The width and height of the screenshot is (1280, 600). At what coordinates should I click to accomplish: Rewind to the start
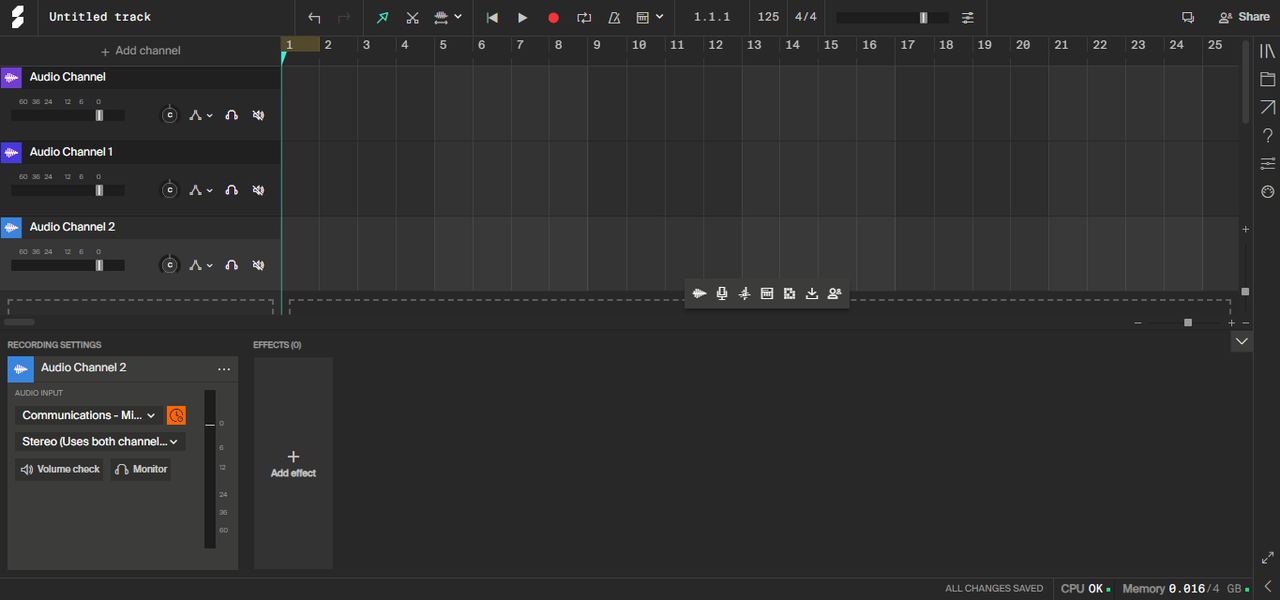491,17
